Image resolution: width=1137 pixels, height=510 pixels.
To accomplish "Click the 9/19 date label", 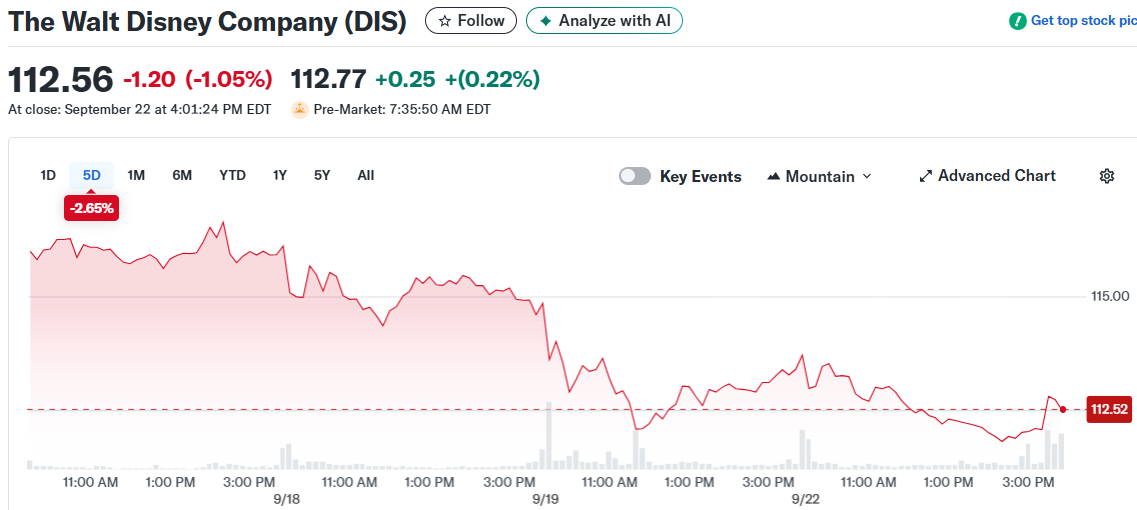I will click(545, 500).
